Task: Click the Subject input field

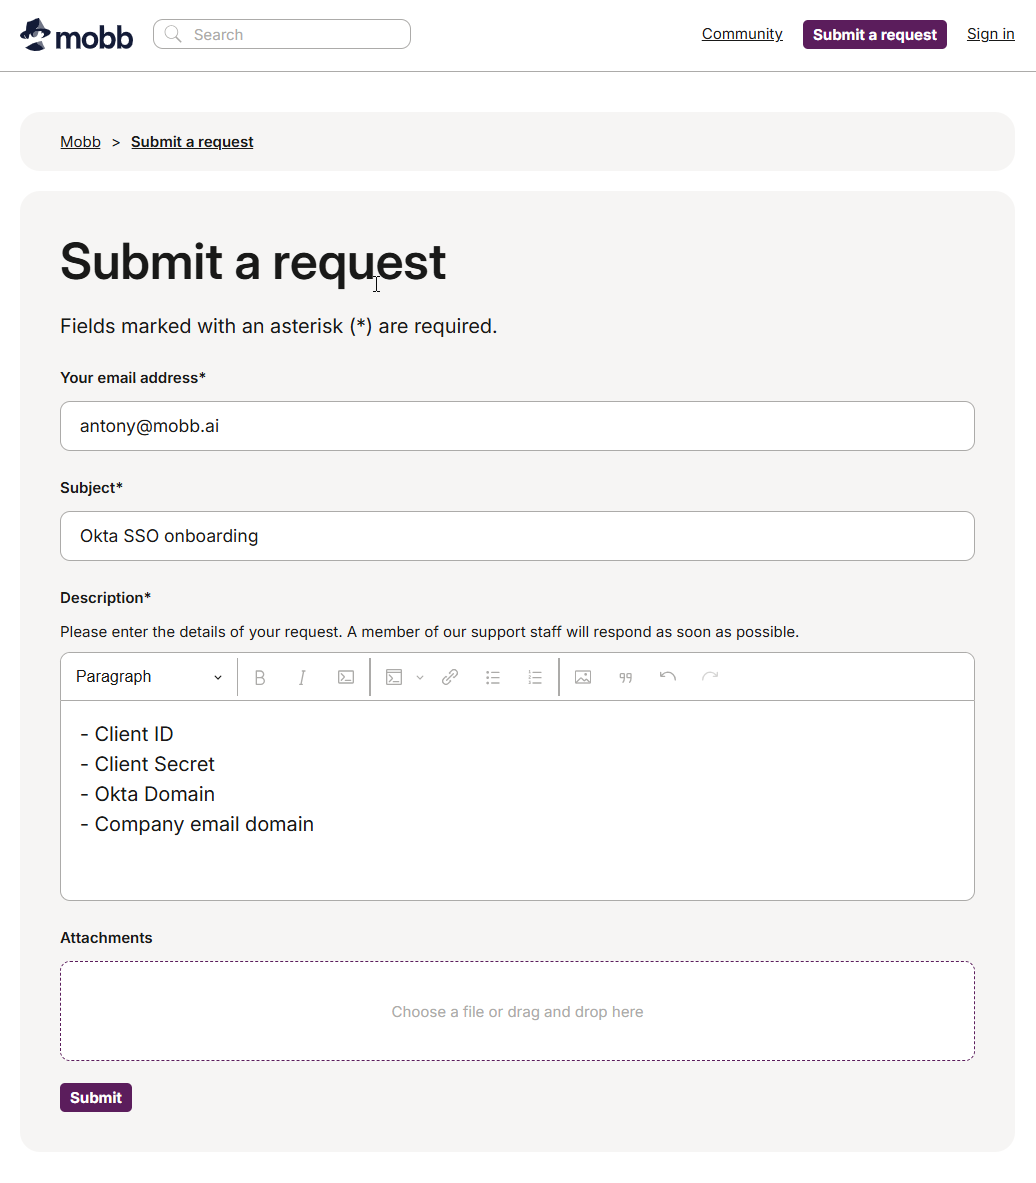Action: pyautogui.click(x=517, y=536)
